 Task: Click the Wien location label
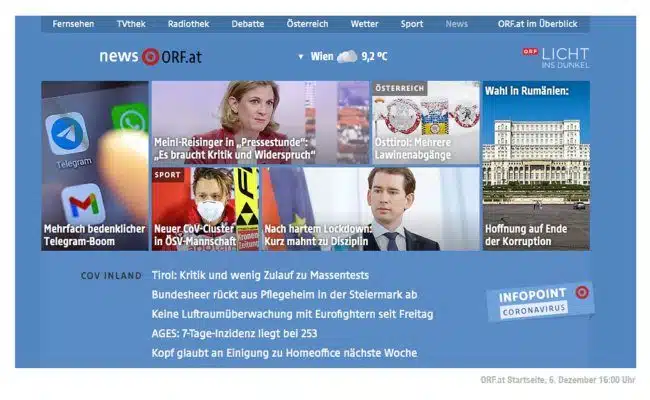tap(322, 56)
